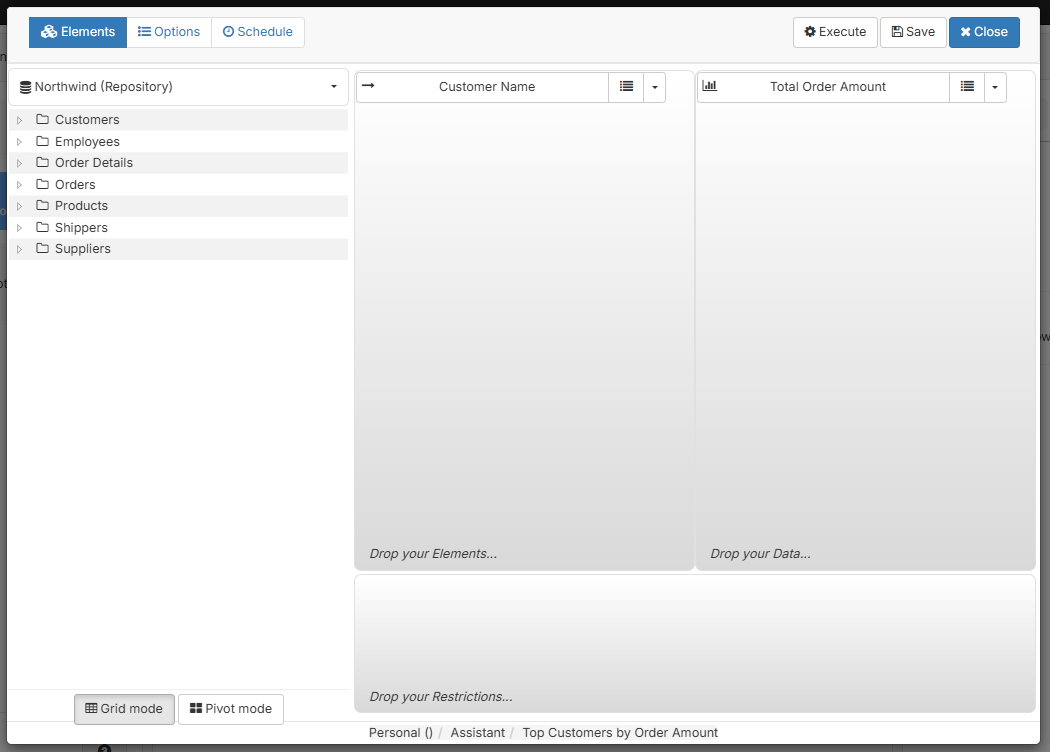Click the list icon beside Total Order Amount

[x=967, y=87]
